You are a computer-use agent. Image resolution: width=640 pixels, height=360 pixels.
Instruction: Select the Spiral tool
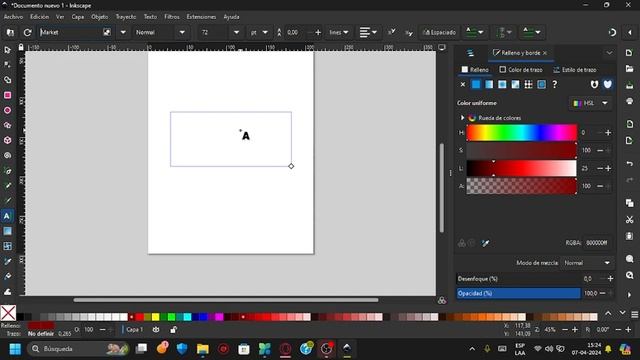tap(7, 156)
